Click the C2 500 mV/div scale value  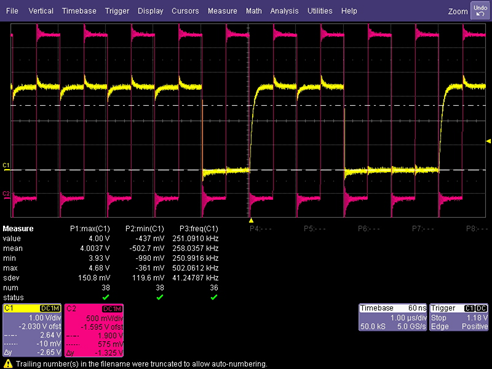click(104, 318)
